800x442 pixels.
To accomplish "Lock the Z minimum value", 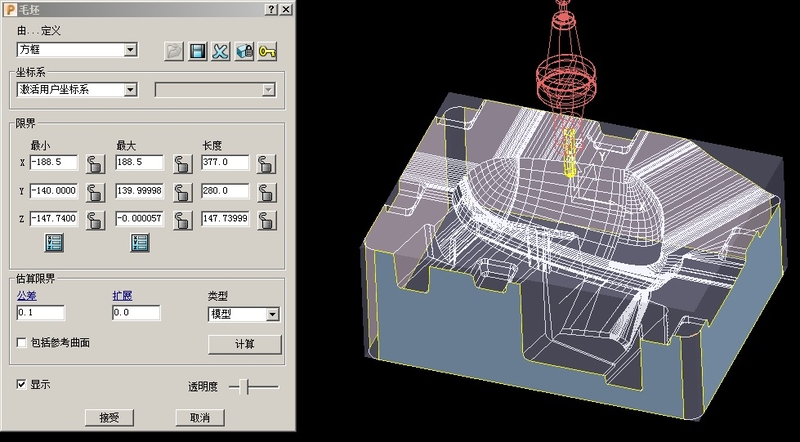I will [x=95, y=220].
